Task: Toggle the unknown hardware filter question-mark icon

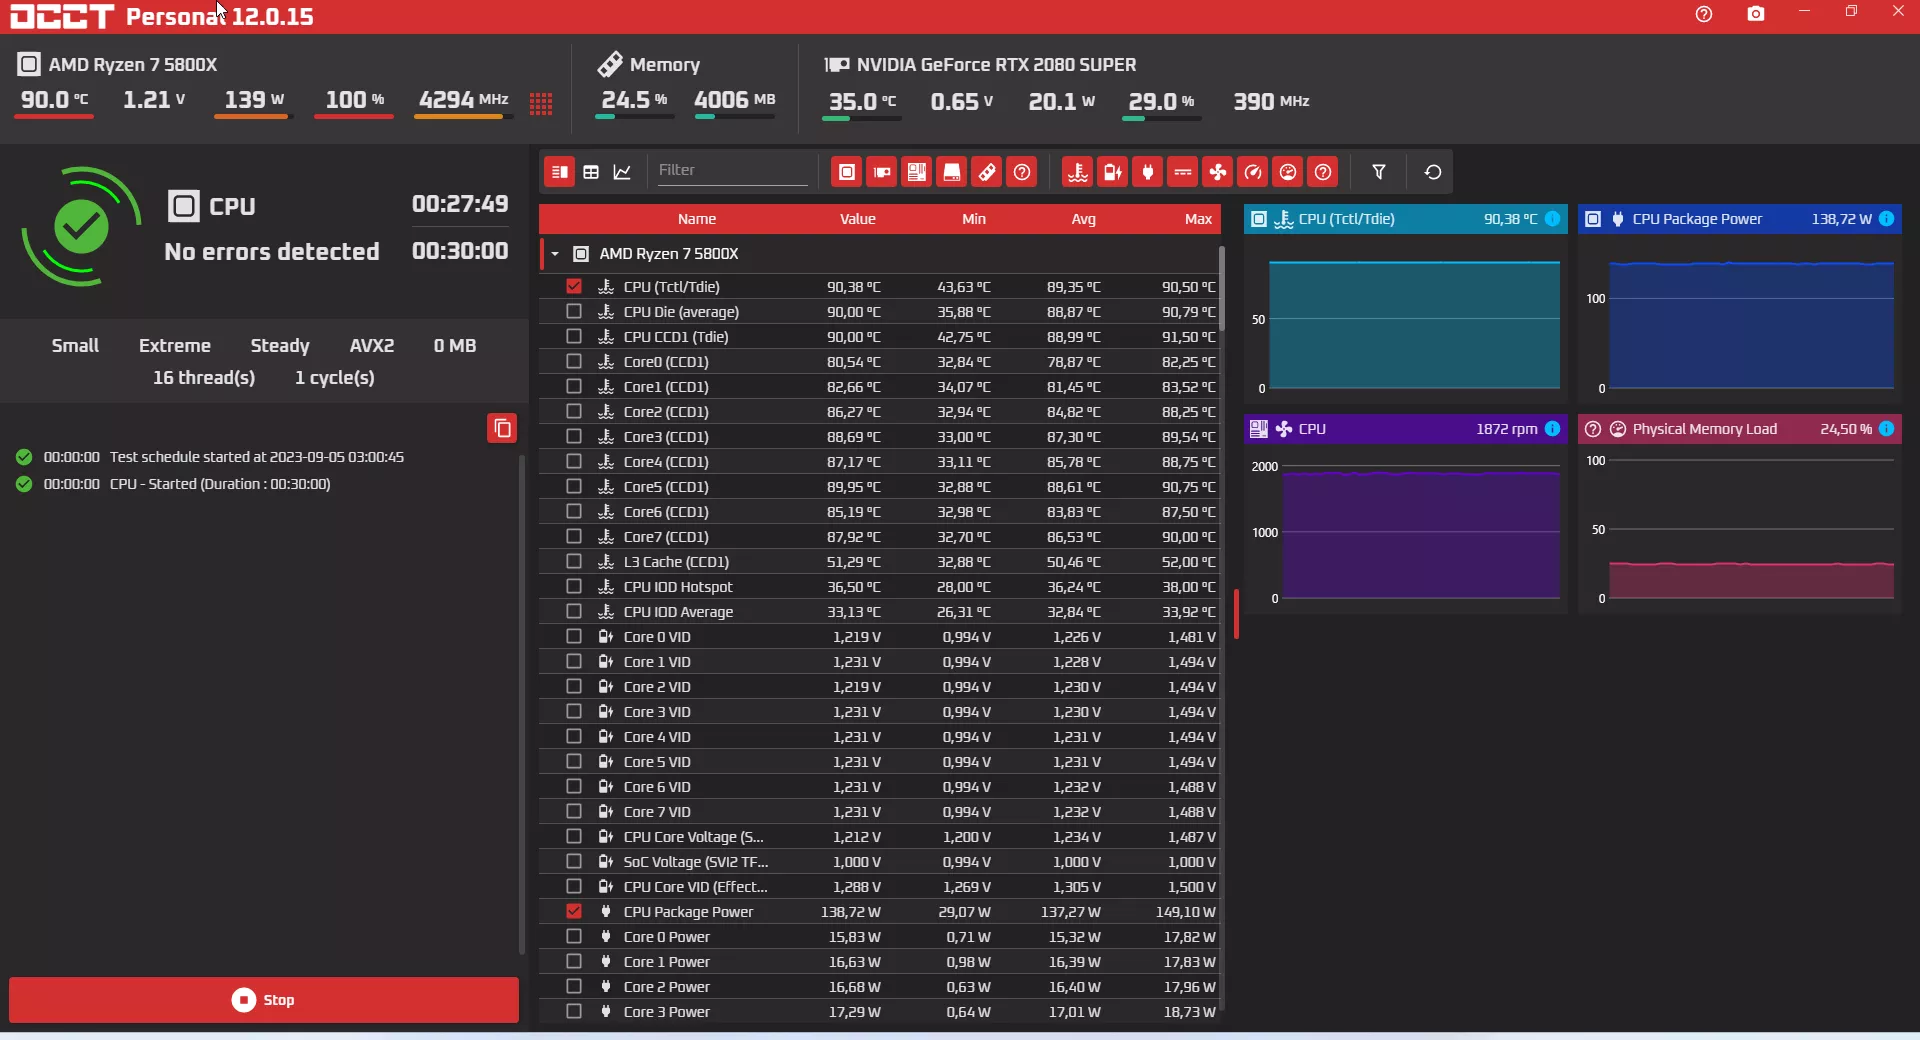Action: tap(1022, 172)
